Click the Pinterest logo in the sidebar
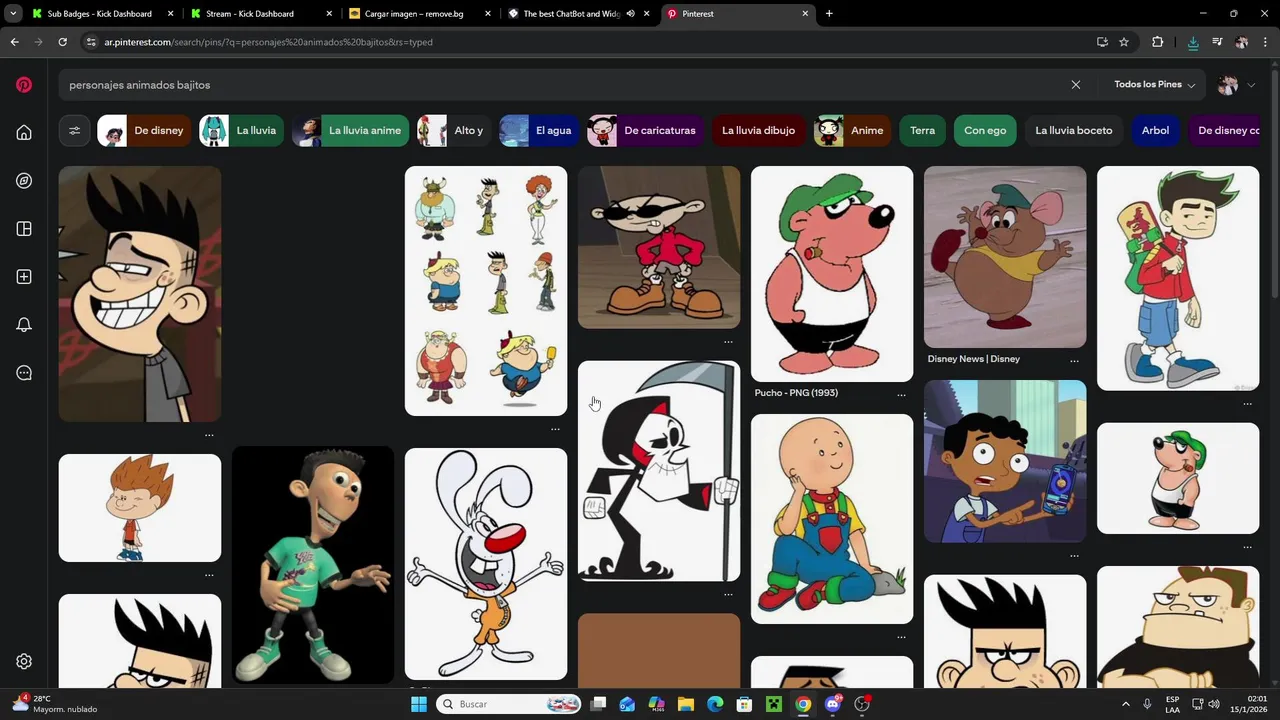The image size is (1280, 720). (24, 85)
